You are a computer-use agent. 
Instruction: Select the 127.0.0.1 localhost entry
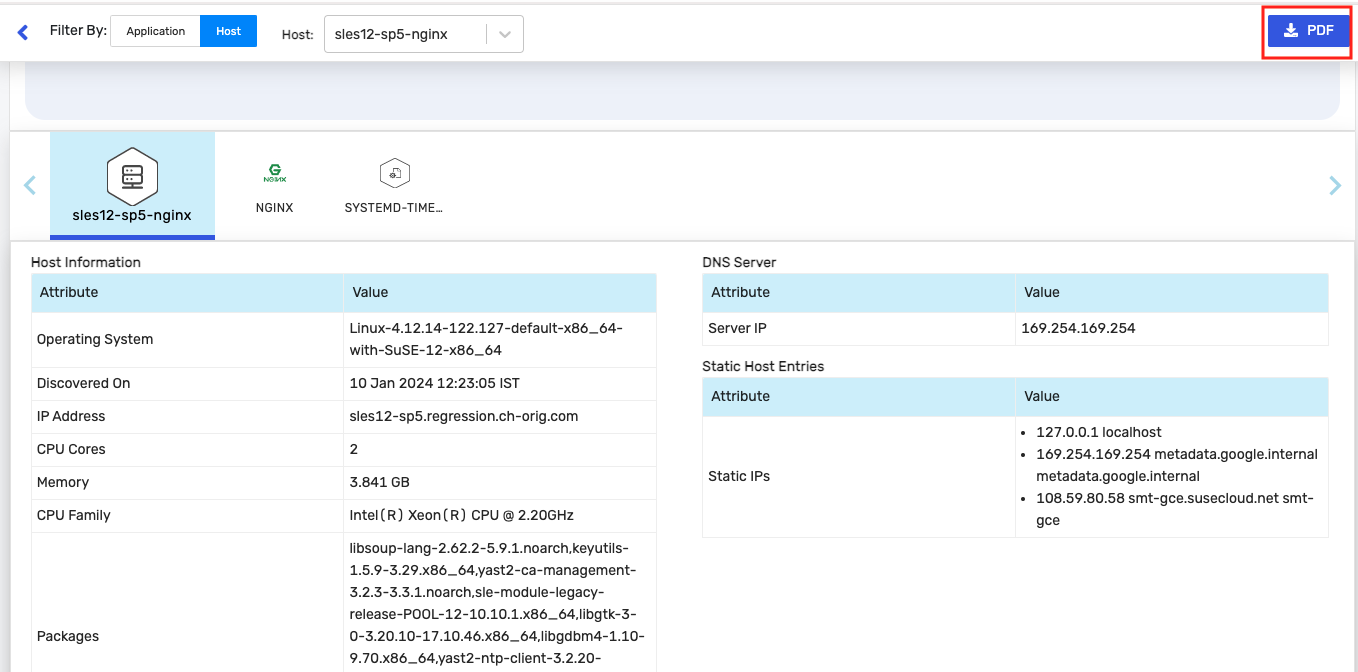point(1098,432)
